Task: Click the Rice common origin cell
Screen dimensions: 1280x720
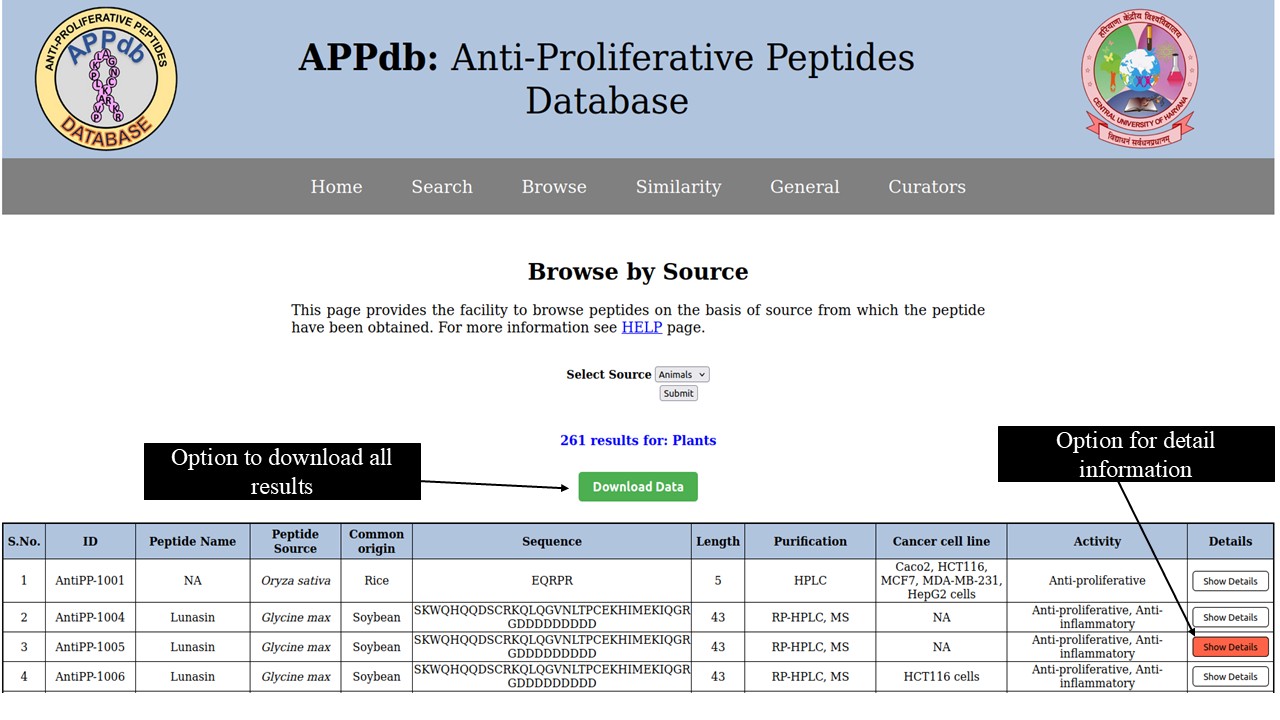Action: point(376,580)
